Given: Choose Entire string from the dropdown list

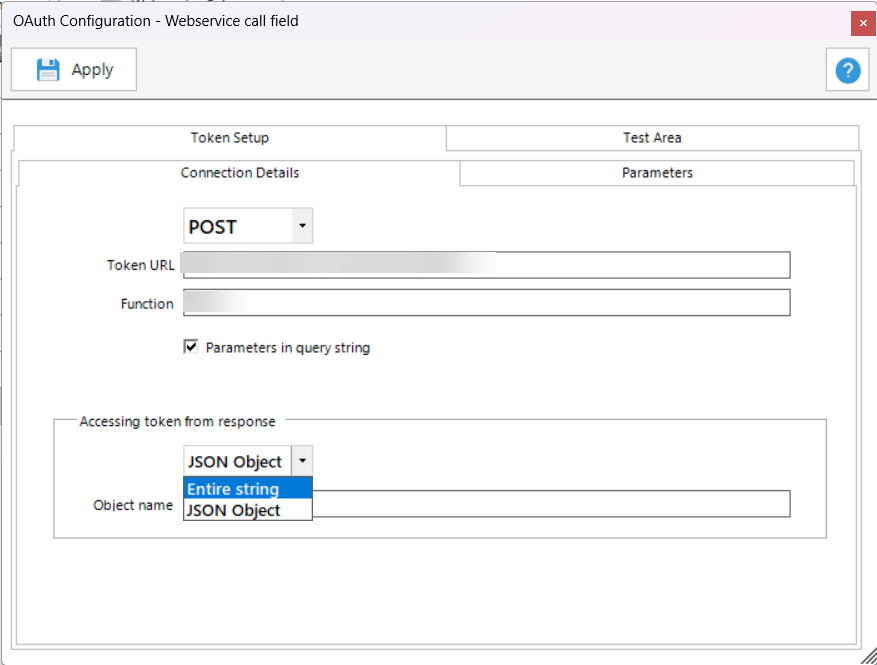Looking at the screenshot, I should (x=248, y=489).
